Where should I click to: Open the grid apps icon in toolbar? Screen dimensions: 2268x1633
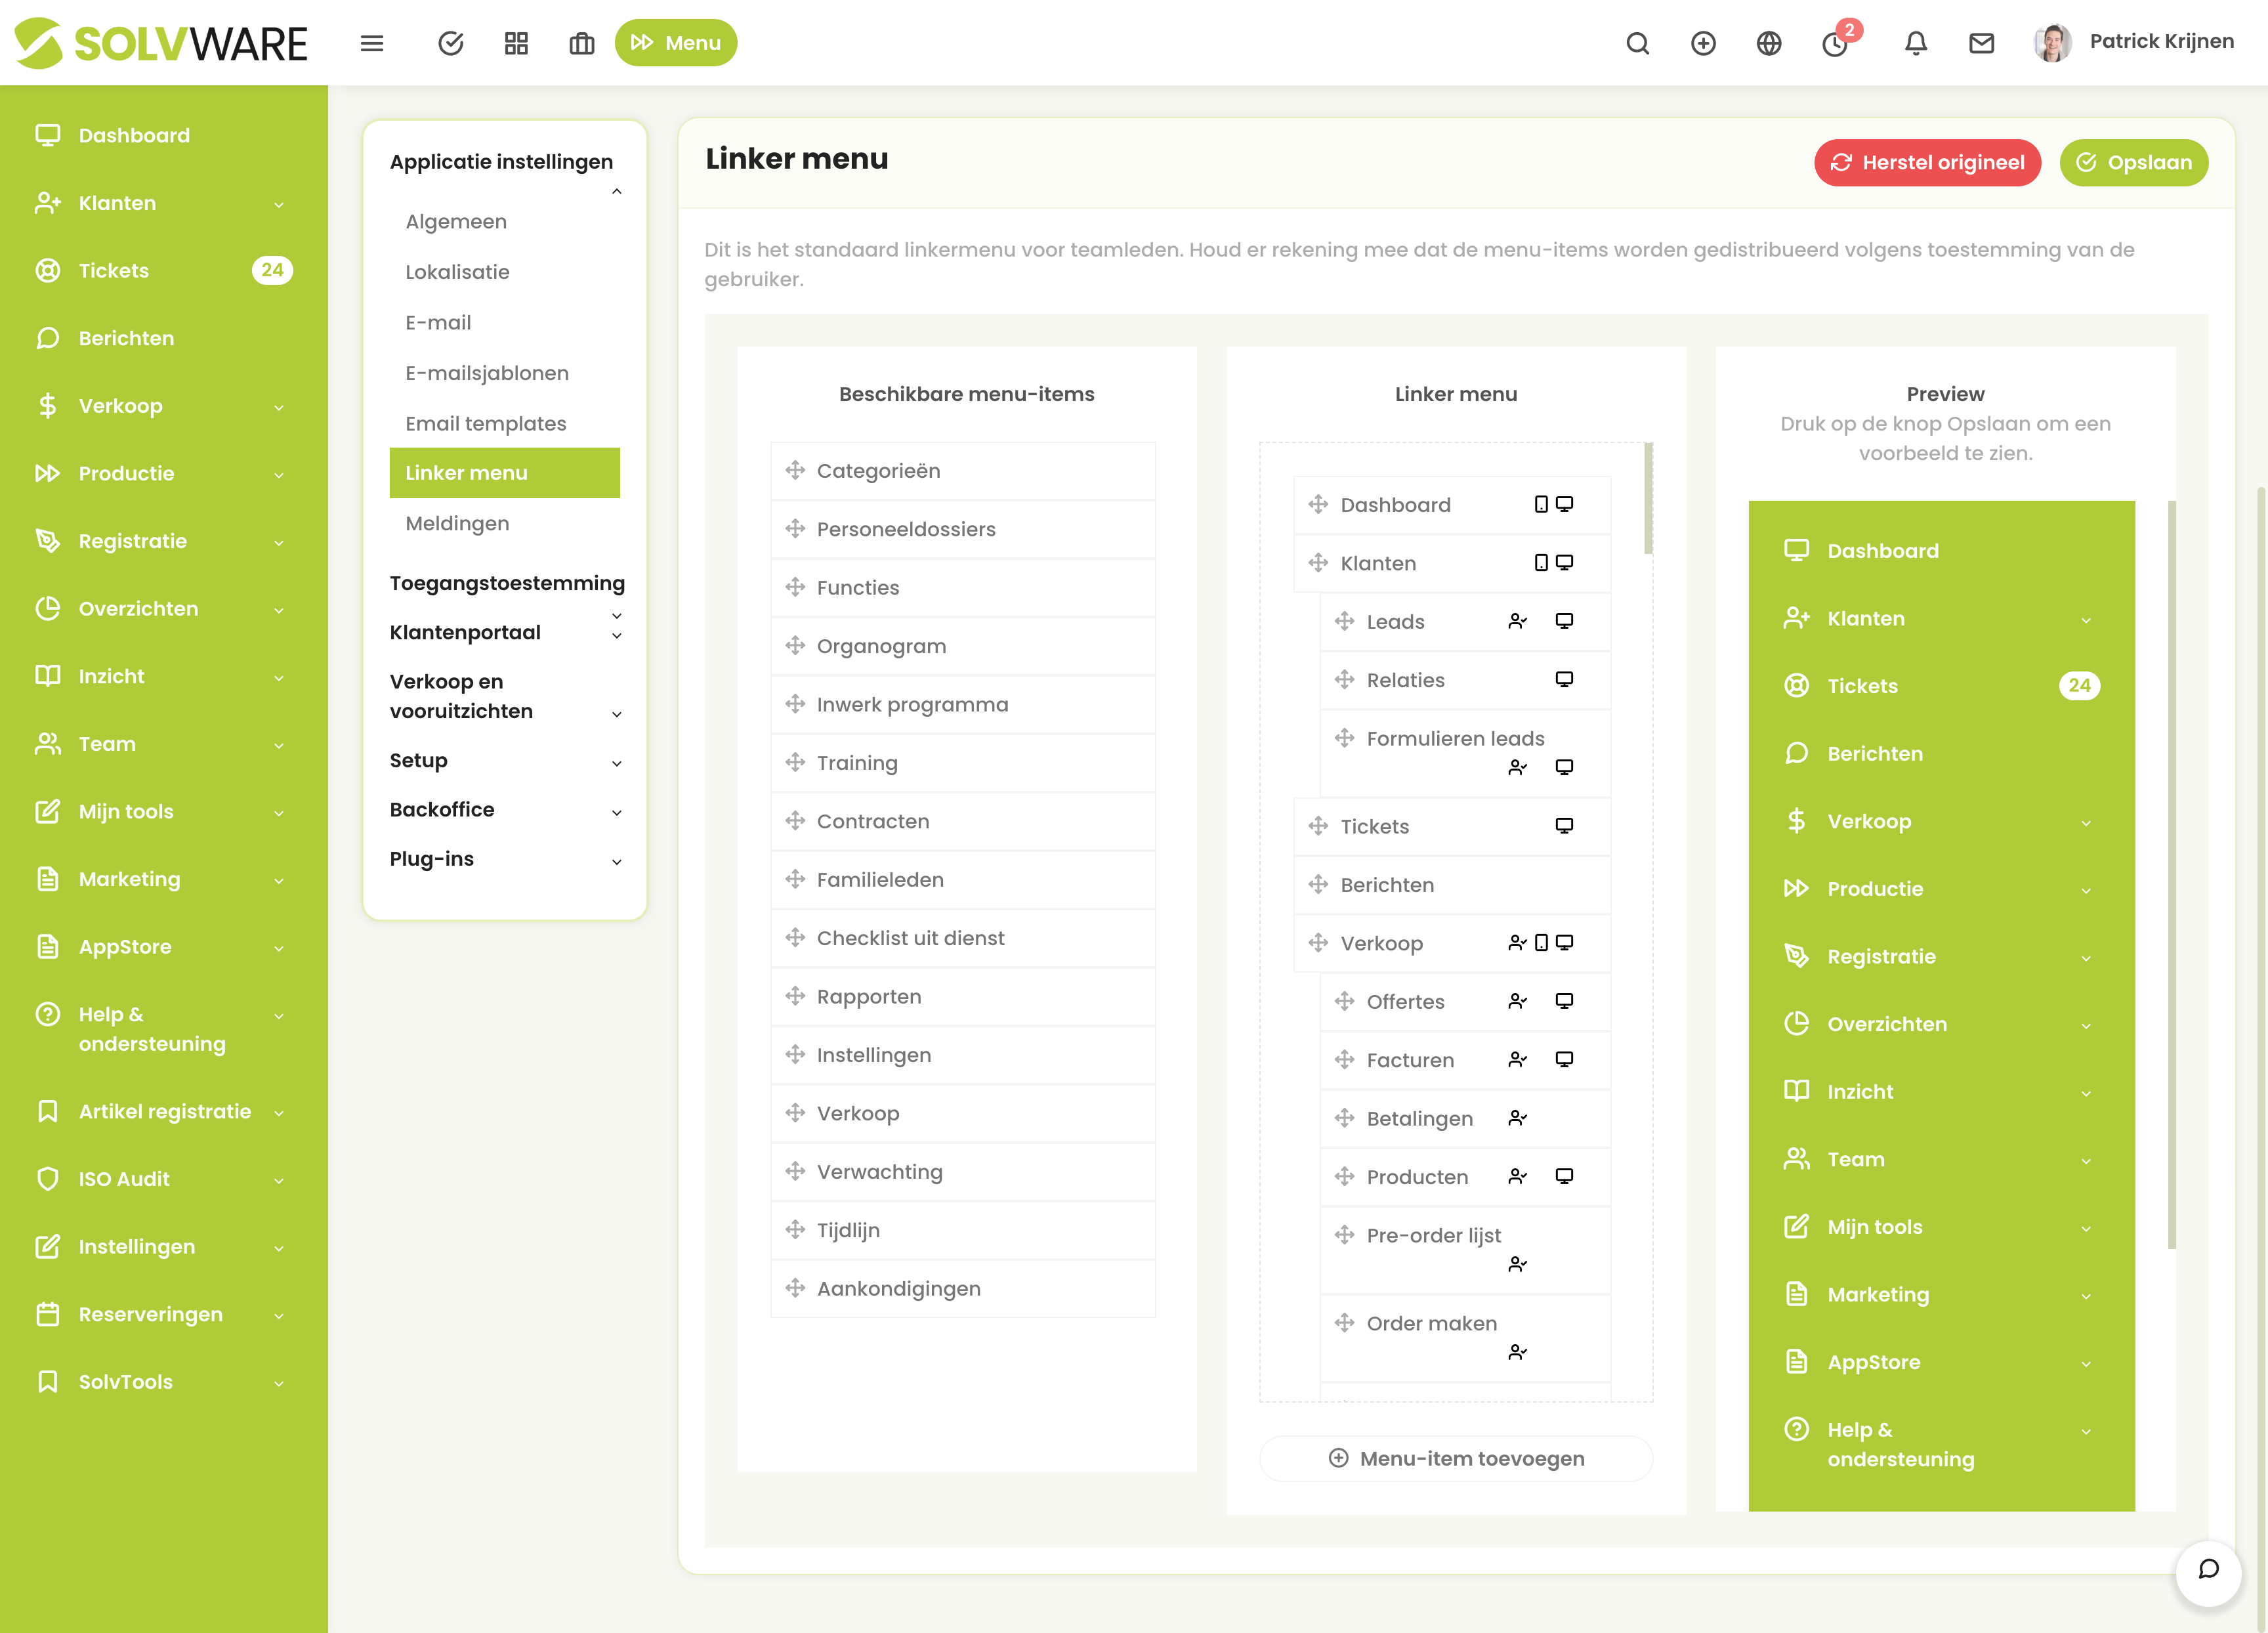516,43
